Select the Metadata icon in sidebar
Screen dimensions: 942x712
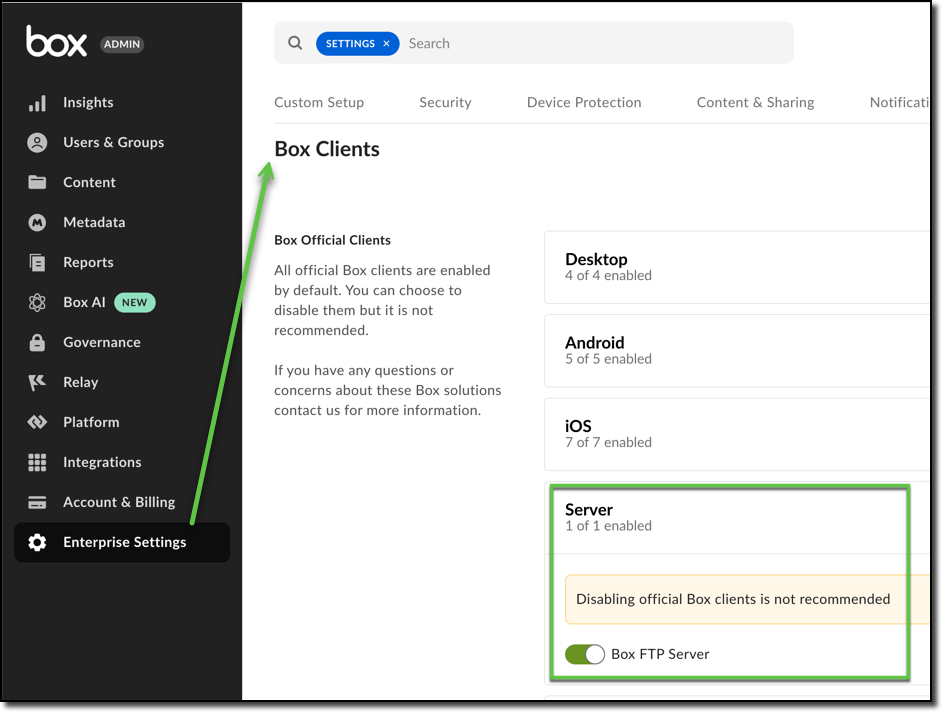point(37,223)
